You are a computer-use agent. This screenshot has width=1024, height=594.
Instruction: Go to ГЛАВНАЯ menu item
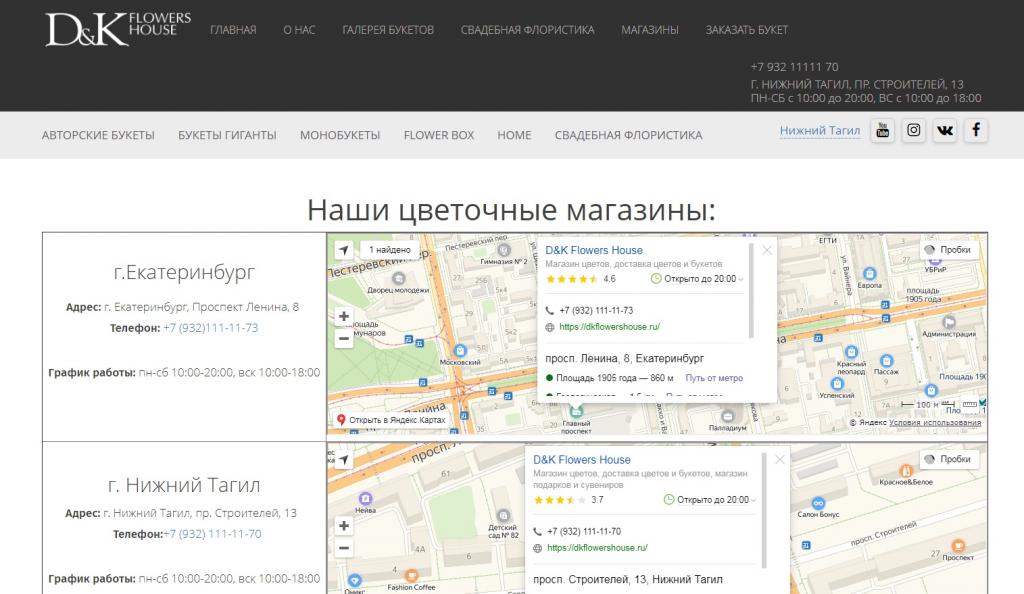click(x=233, y=30)
